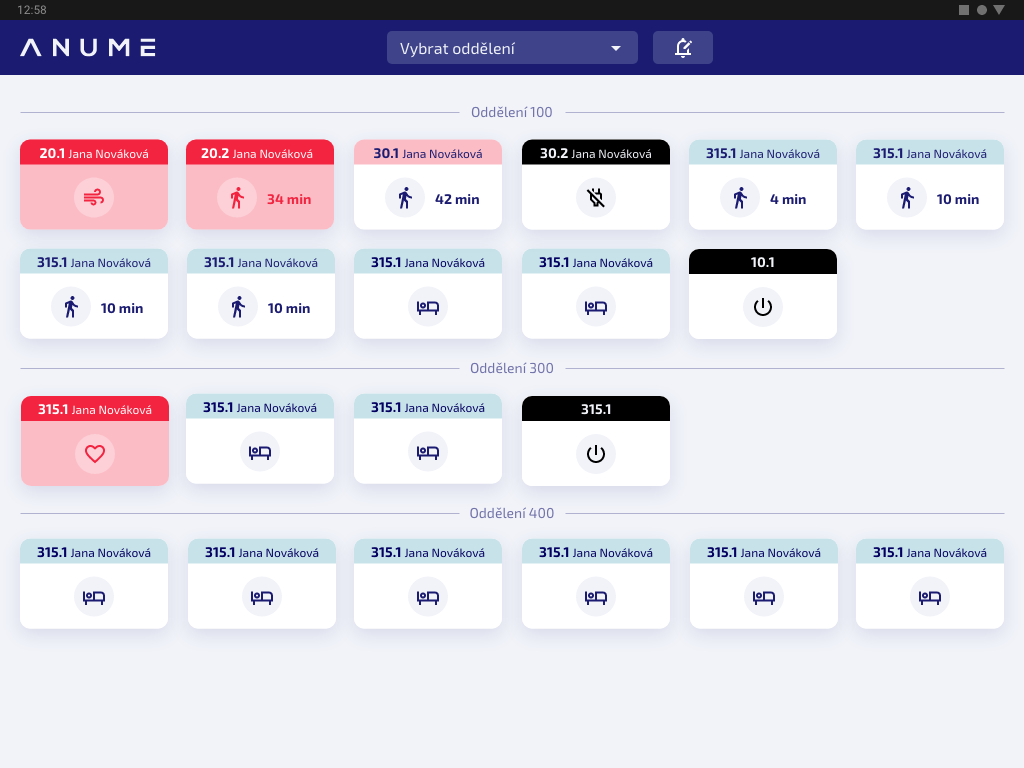Click the Oddělení 100 section label

pos(512,112)
